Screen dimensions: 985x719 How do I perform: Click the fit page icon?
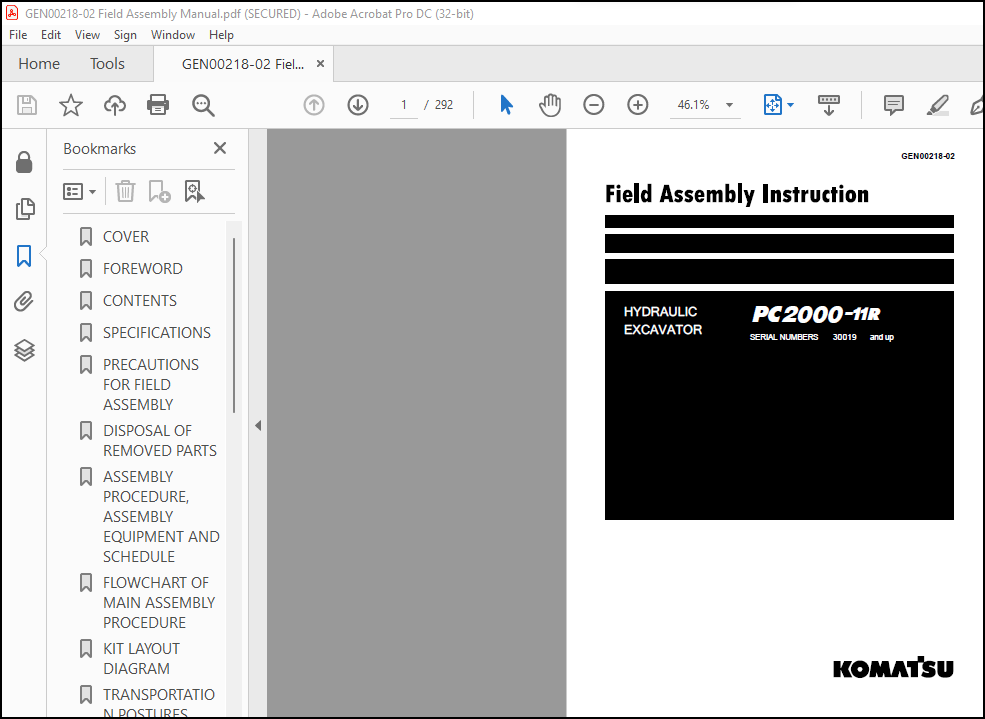(773, 105)
